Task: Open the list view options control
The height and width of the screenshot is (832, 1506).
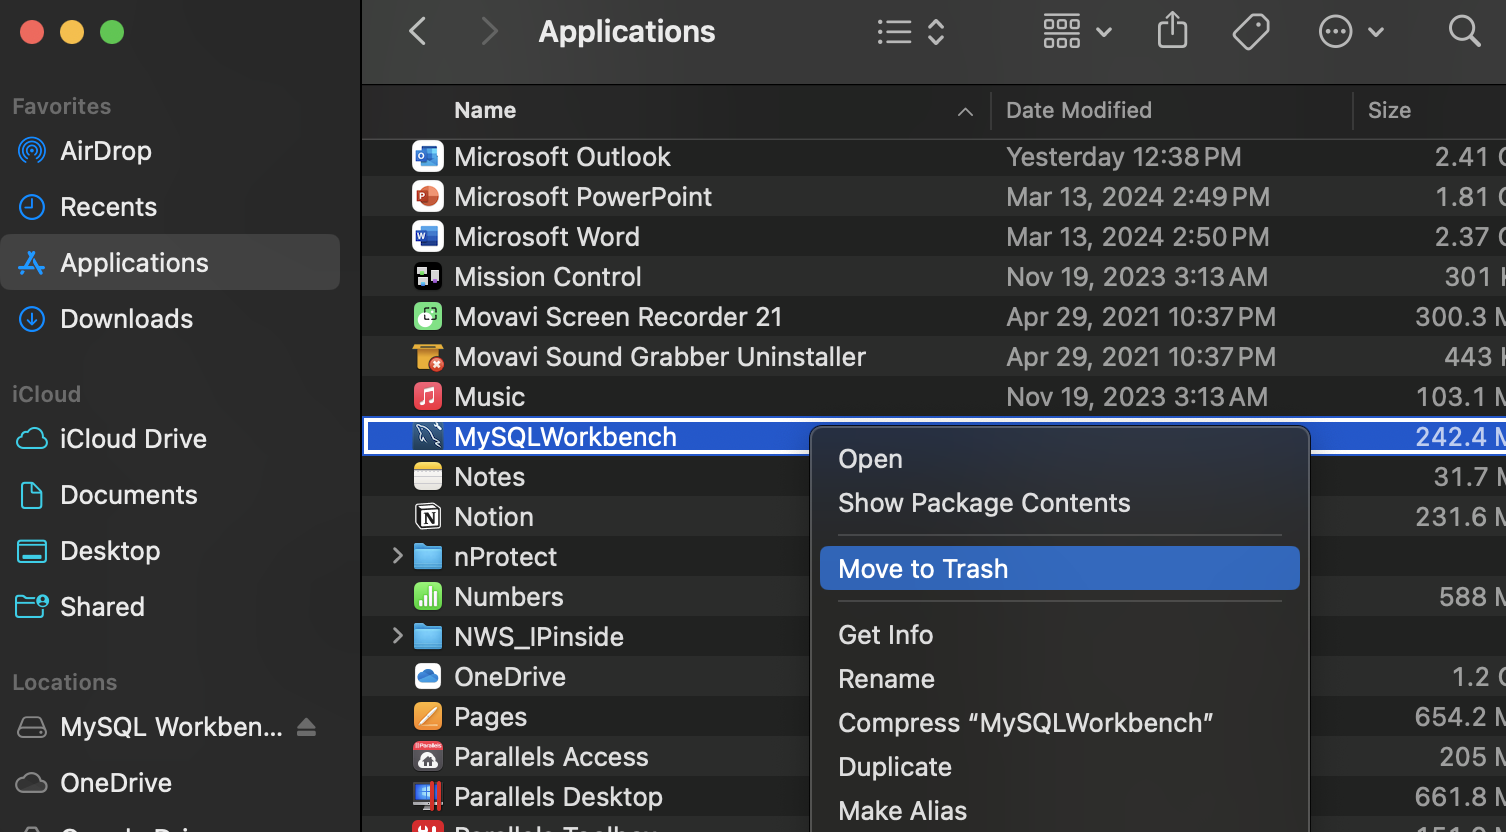Action: [x=911, y=32]
